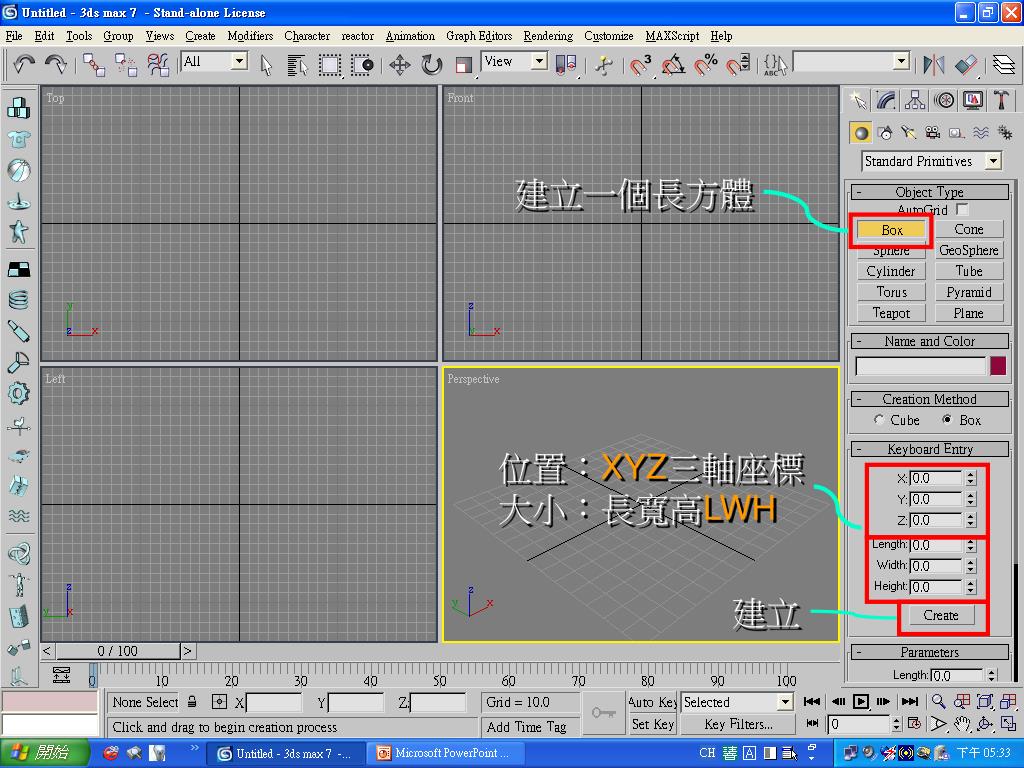
Task: Open Select by Name list icon
Action: (297, 65)
